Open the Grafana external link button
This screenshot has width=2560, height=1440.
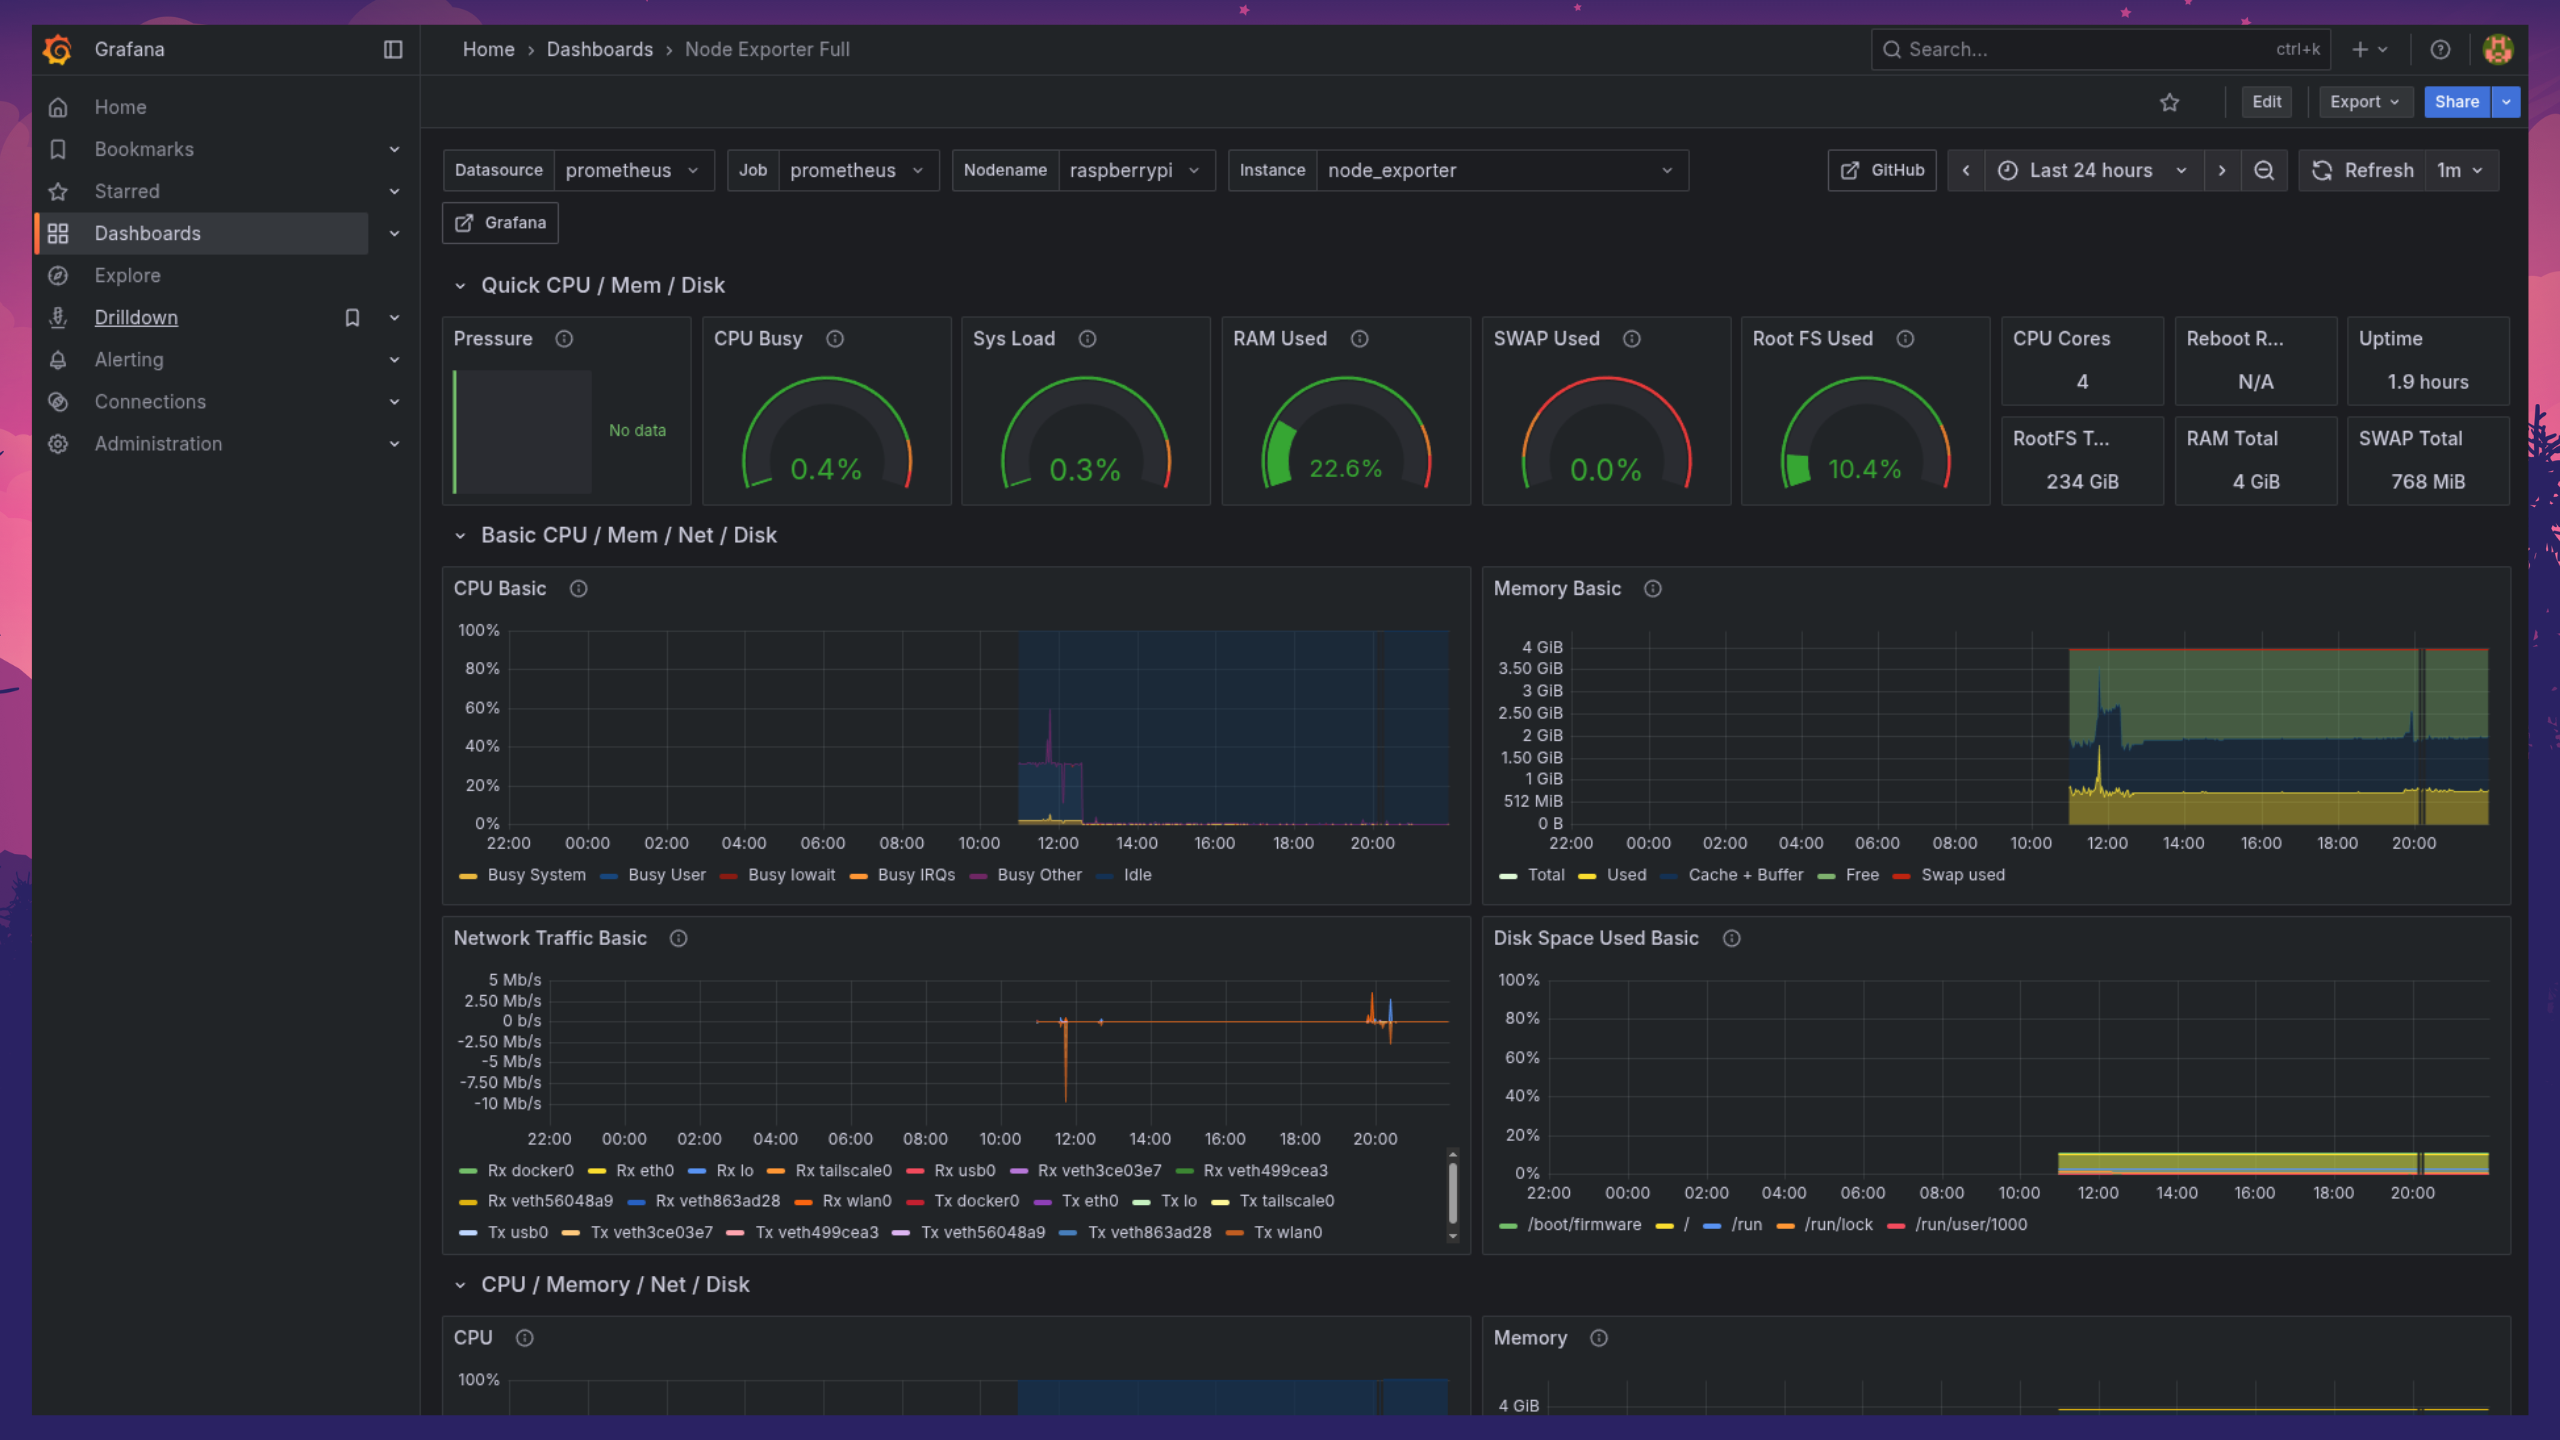pyautogui.click(x=500, y=223)
